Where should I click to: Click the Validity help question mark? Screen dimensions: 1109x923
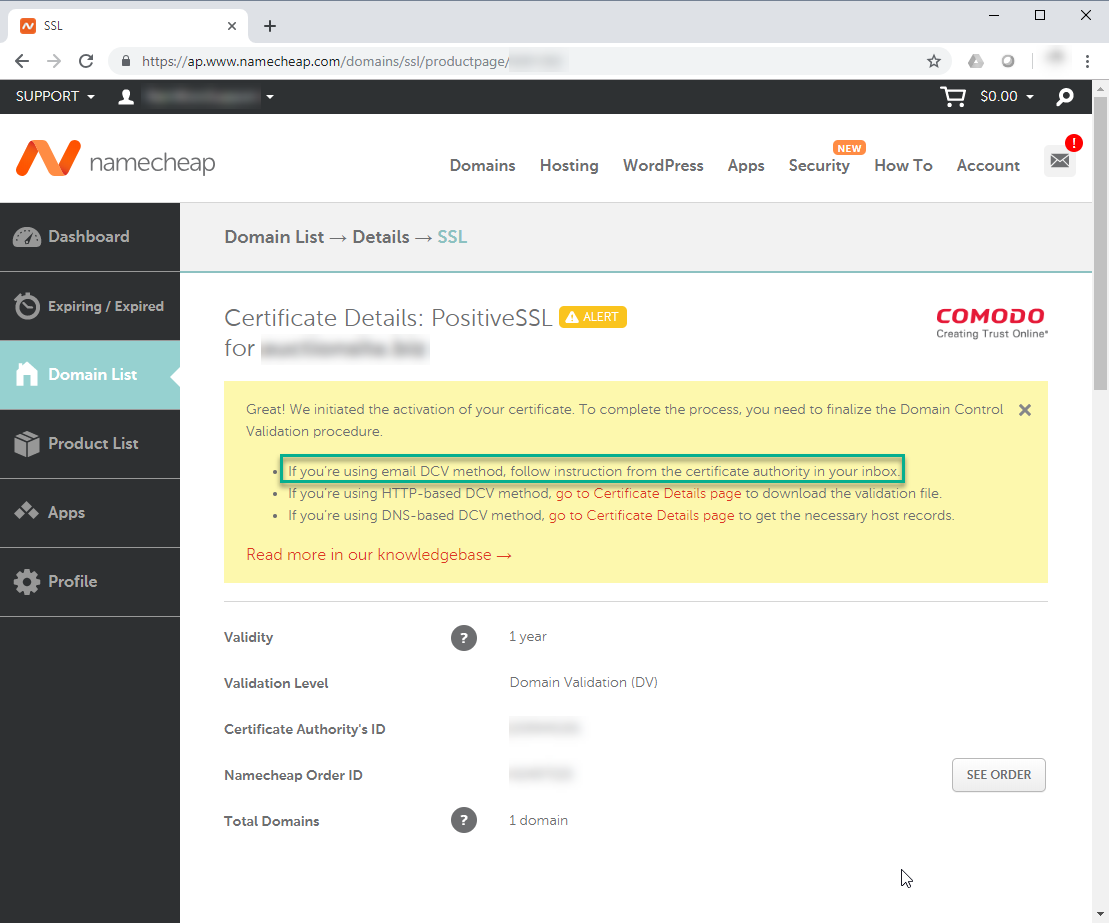tap(464, 638)
